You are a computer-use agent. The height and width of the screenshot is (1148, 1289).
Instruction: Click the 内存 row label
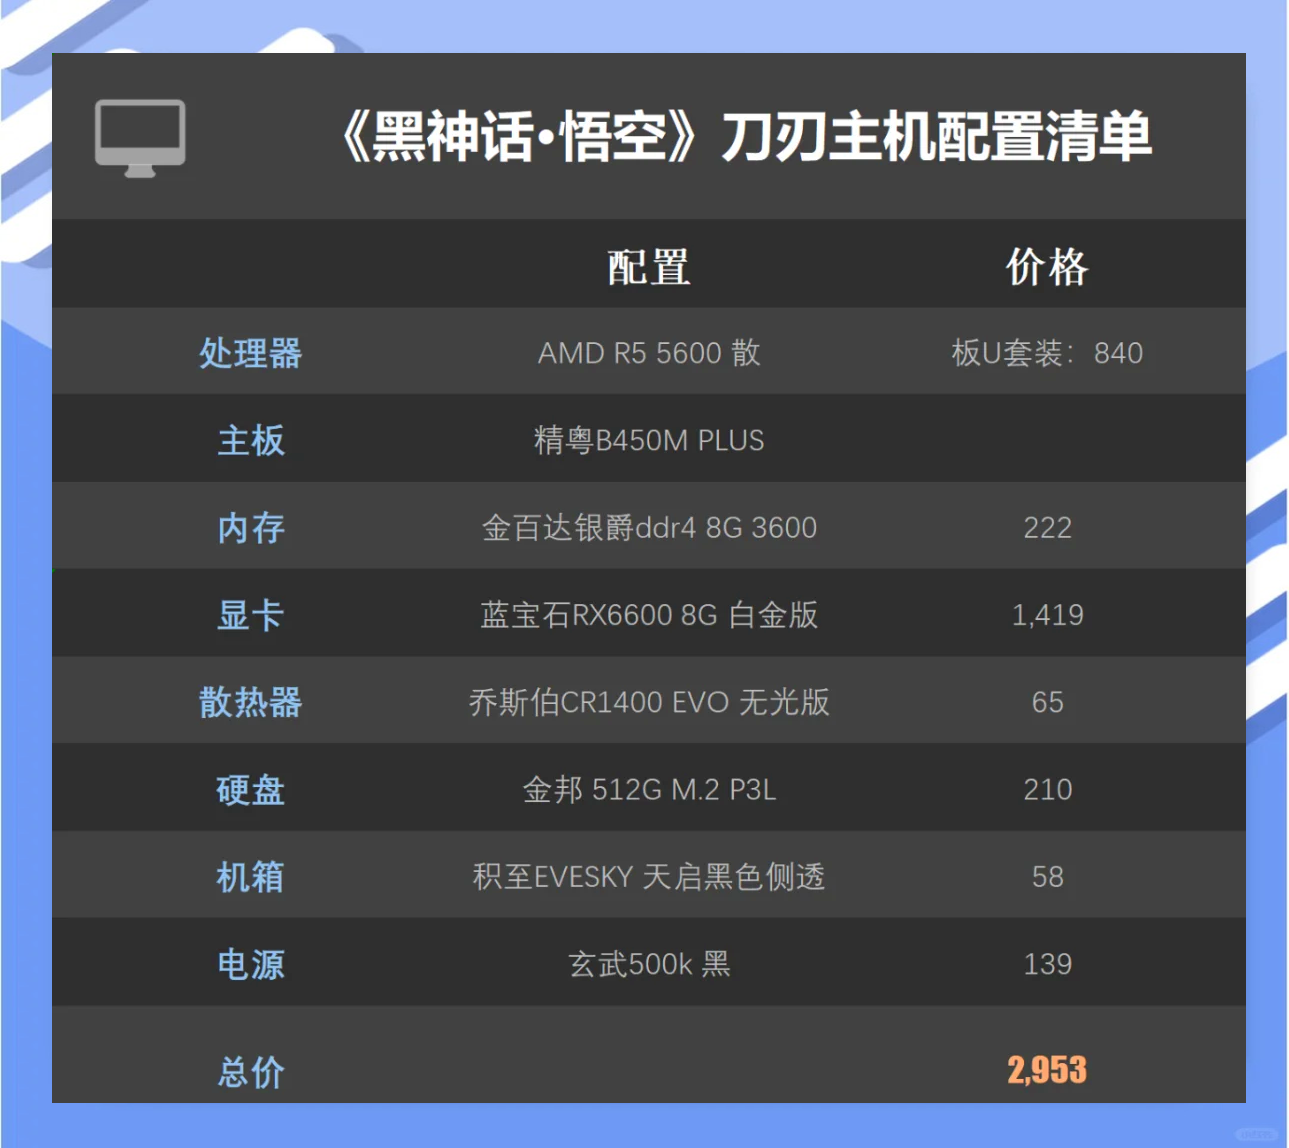pyautogui.click(x=250, y=528)
